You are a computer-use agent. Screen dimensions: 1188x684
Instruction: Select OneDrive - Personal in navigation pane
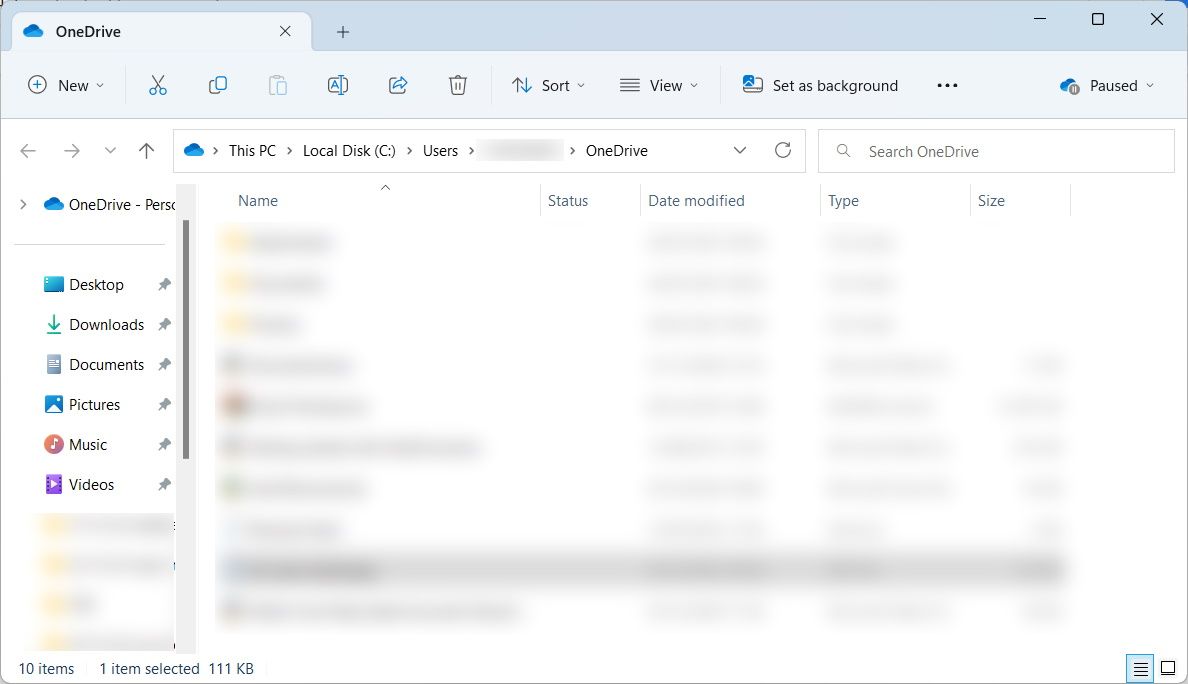(108, 205)
